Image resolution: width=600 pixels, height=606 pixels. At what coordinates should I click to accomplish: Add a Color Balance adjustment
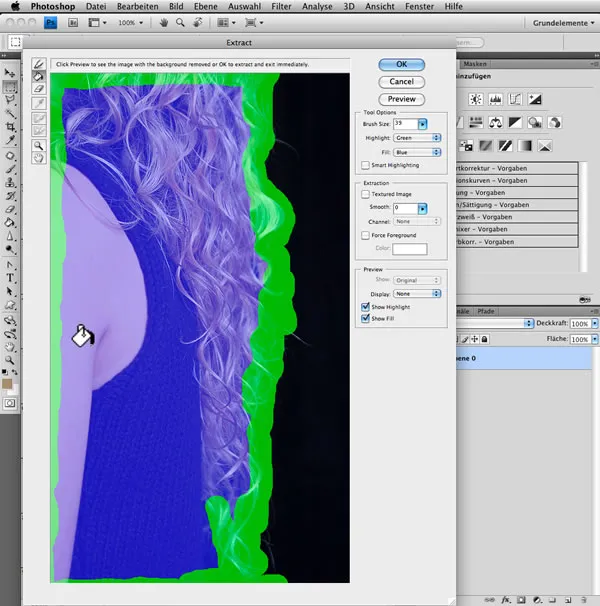click(x=495, y=122)
